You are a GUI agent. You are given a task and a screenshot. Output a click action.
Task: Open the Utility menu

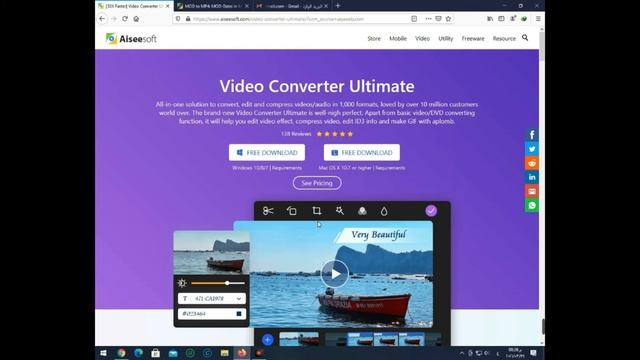coord(445,38)
